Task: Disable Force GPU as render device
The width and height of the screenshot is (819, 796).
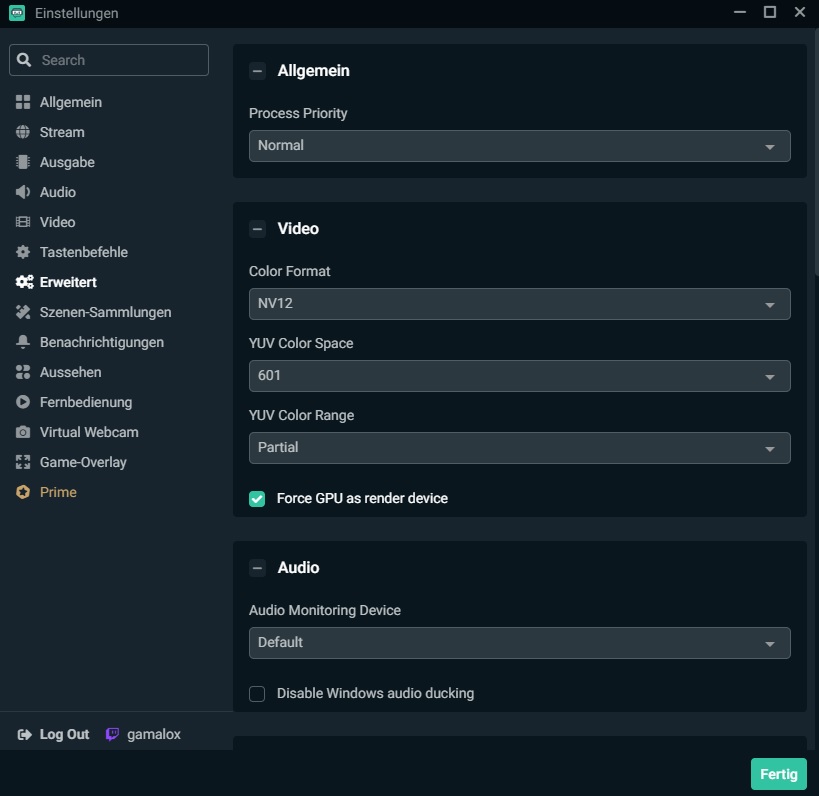Action: tap(257, 498)
